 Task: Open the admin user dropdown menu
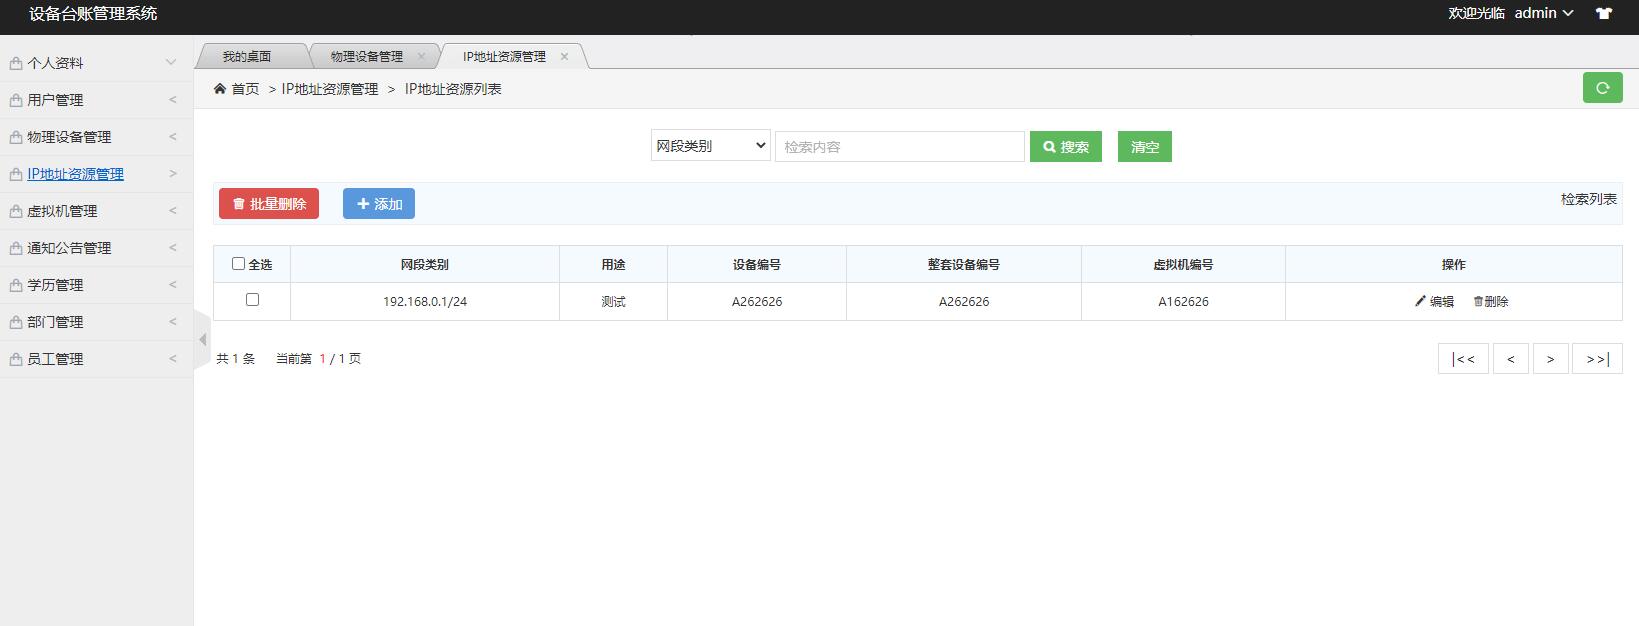pyautogui.click(x=1543, y=14)
